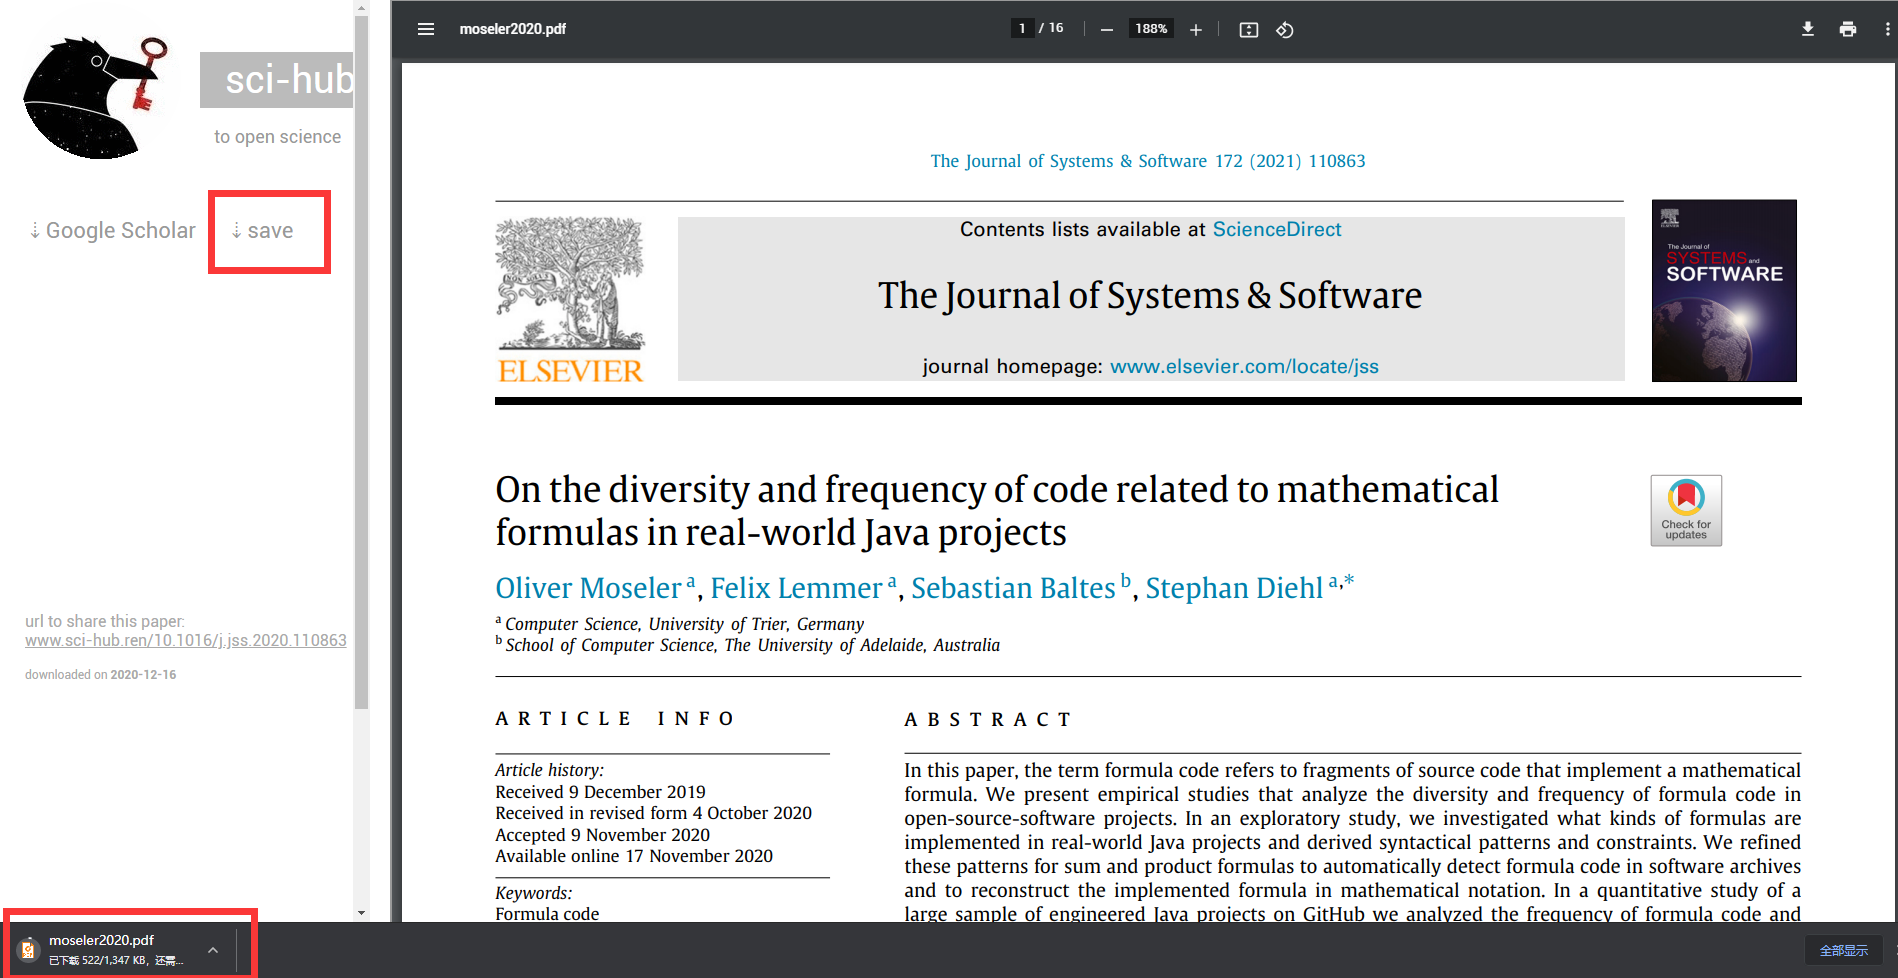Click the 'Keywords:' label
1898x978 pixels.
pos(534,893)
